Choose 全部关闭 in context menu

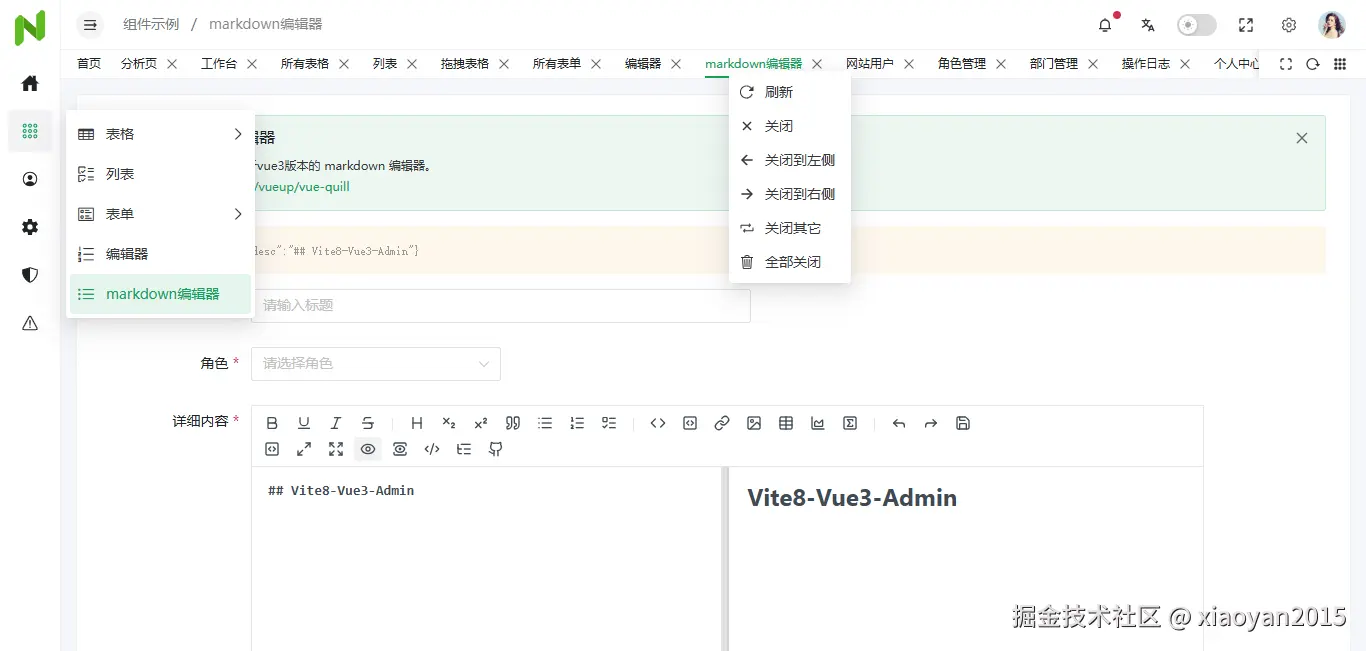[x=790, y=262]
